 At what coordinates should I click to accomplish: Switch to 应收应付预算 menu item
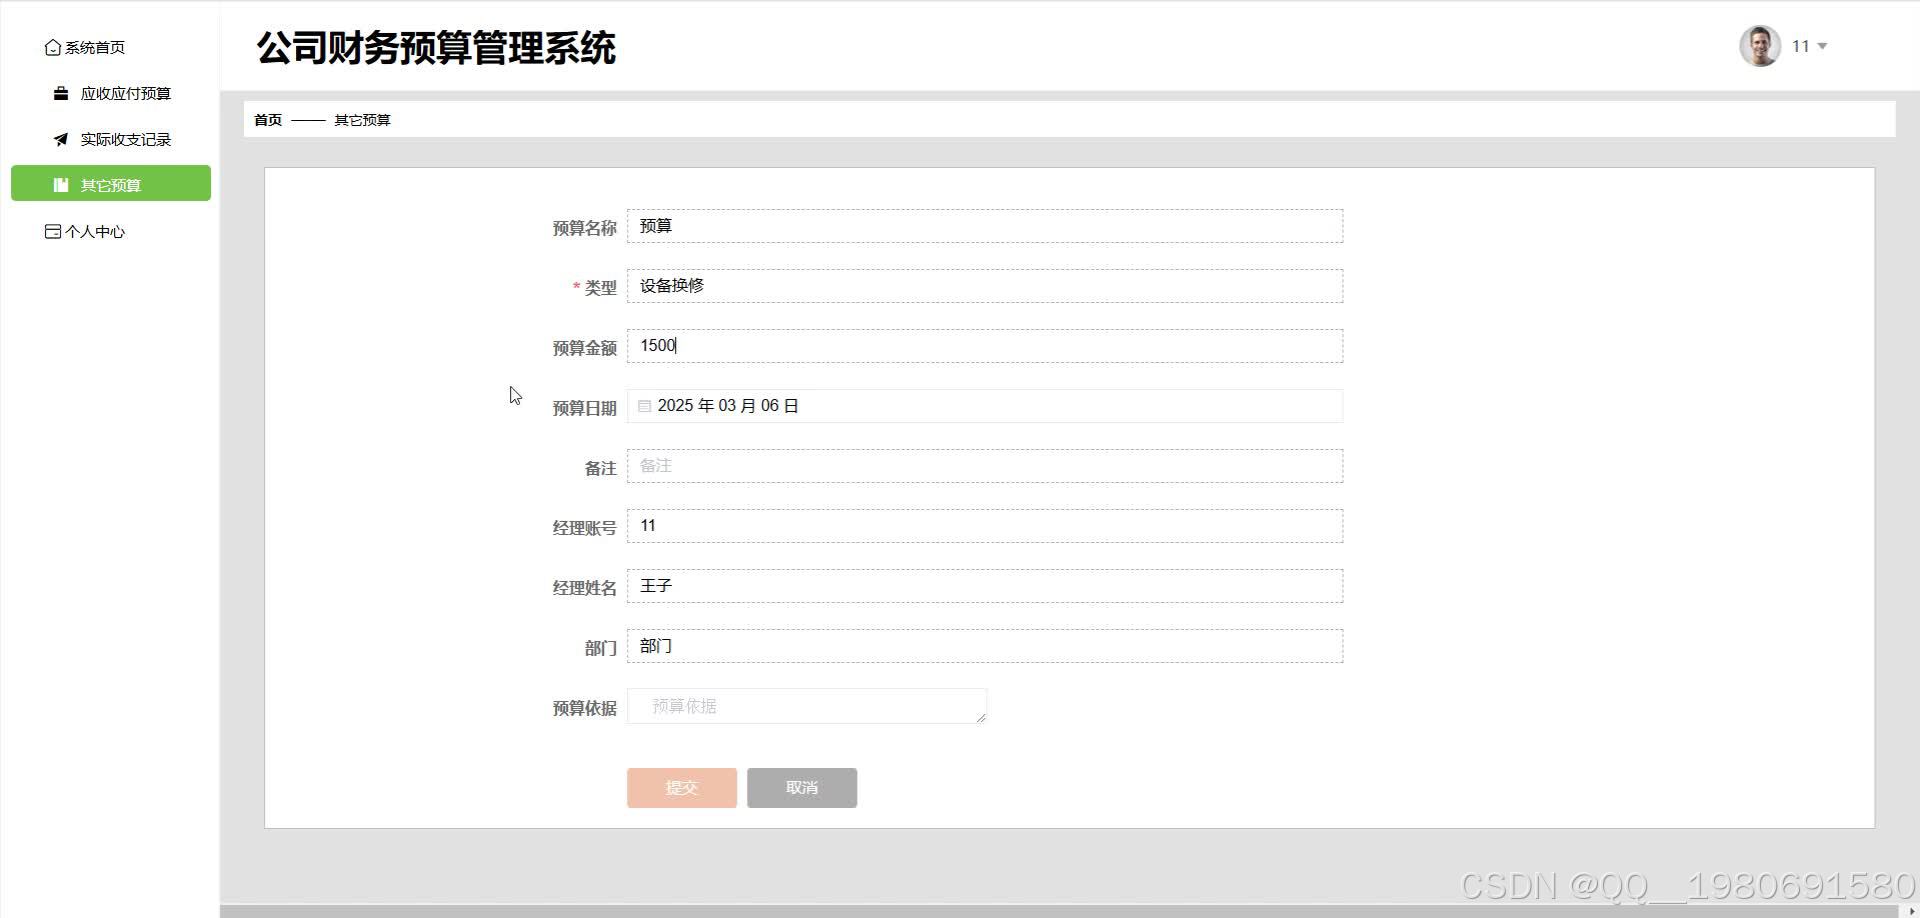(125, 93)
